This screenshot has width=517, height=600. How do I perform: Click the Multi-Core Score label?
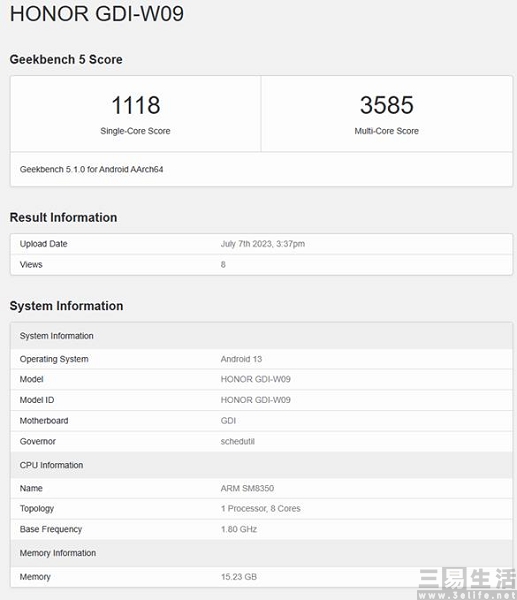[x=387, y=131]
